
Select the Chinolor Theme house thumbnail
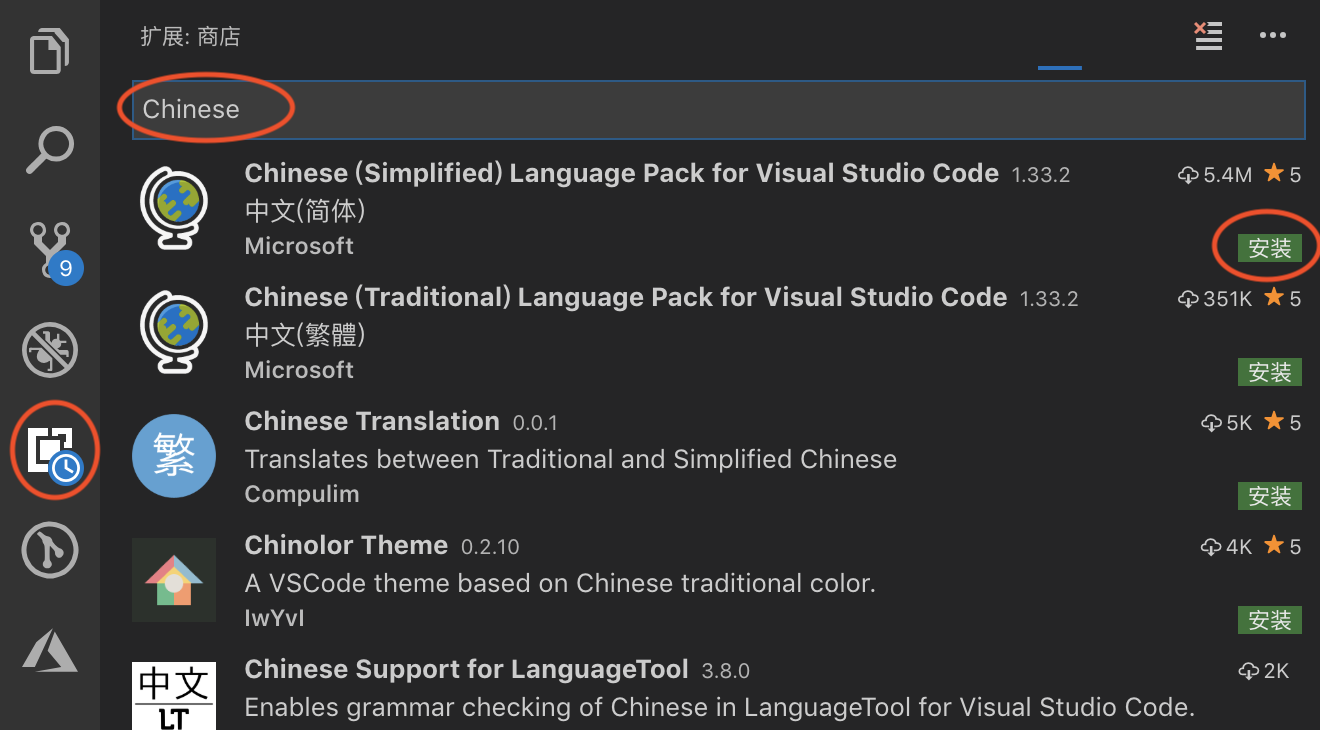[x=174, y=581]
